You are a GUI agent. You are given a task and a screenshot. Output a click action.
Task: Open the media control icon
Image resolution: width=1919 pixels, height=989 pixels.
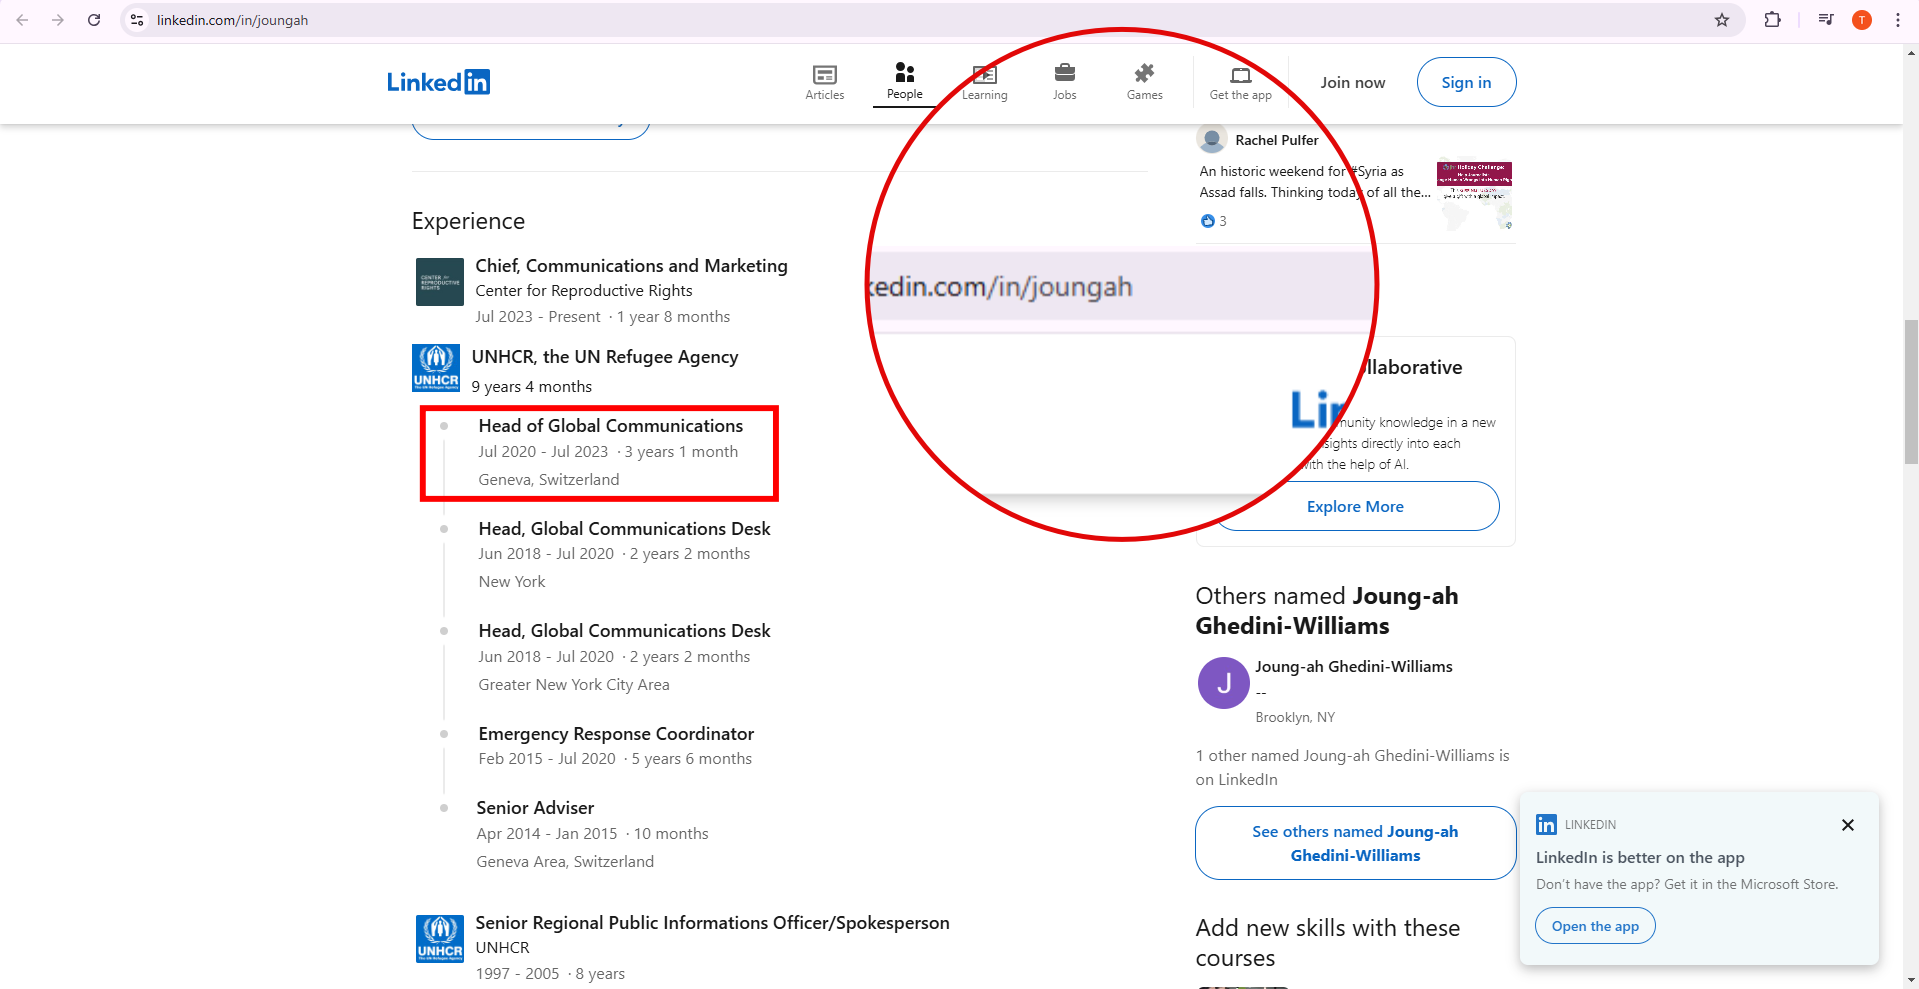click(x=1826, y=20)
